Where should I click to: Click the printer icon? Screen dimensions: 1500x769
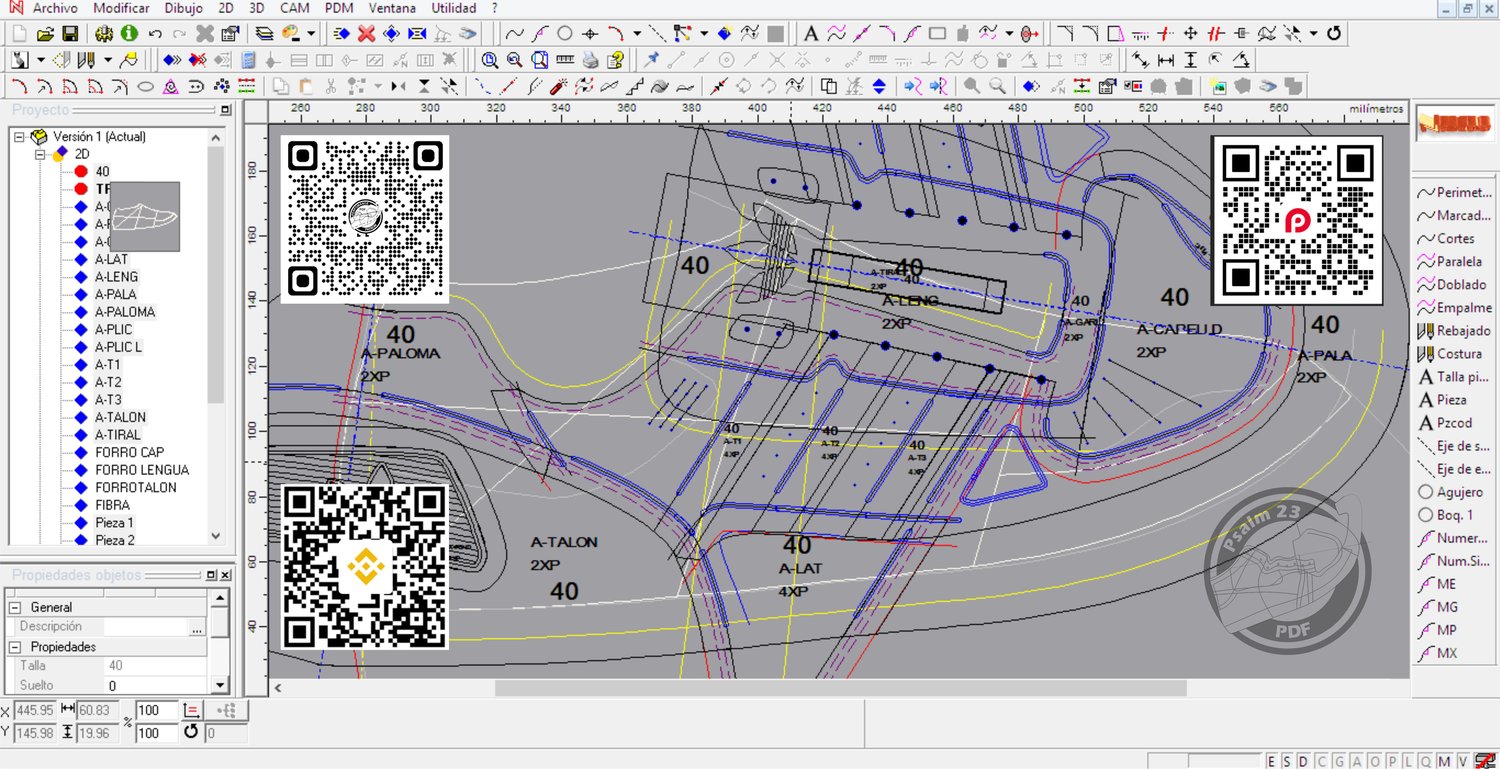pos(590,60)
